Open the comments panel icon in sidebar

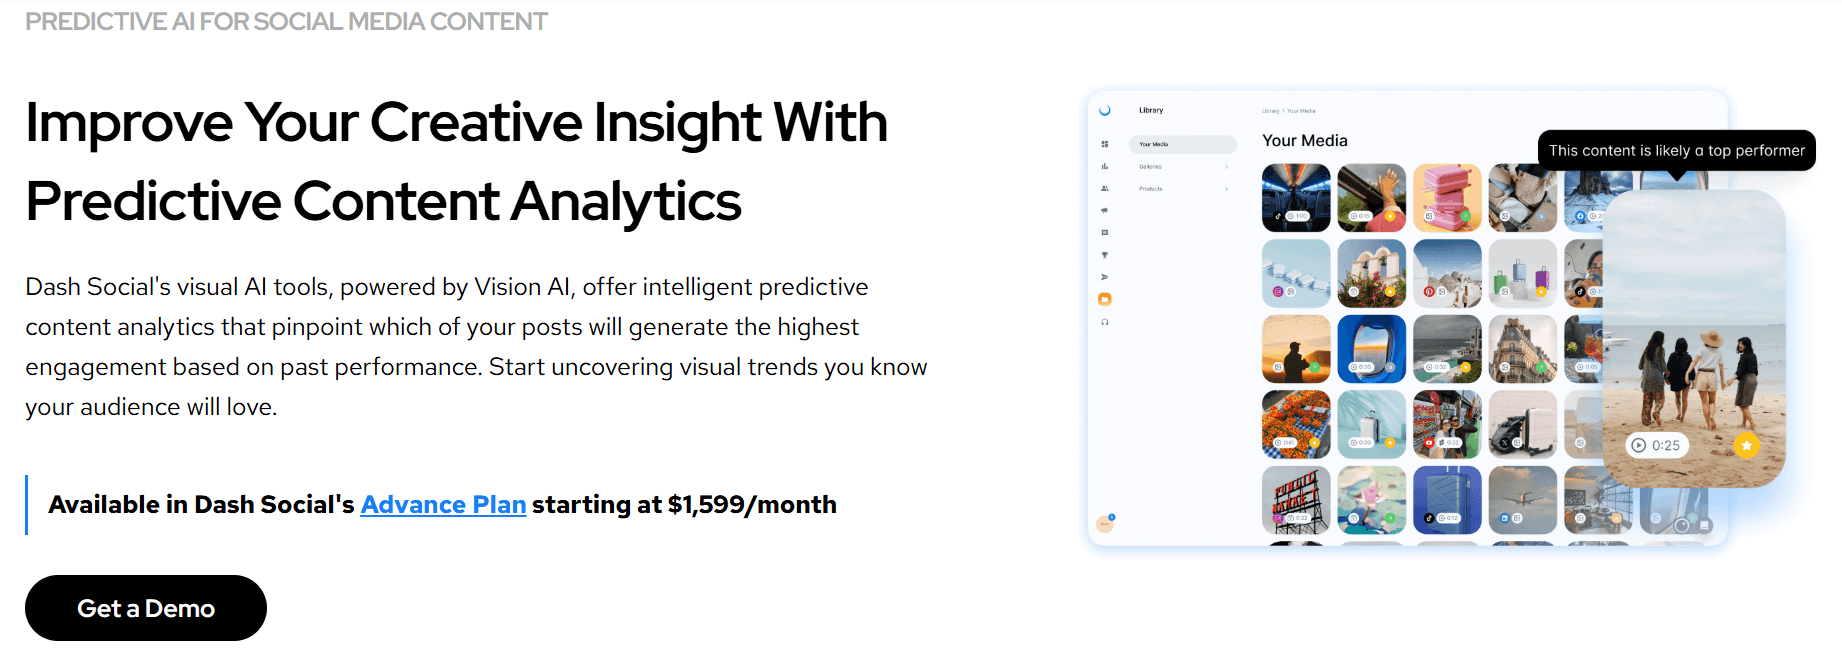(1105, 232)
